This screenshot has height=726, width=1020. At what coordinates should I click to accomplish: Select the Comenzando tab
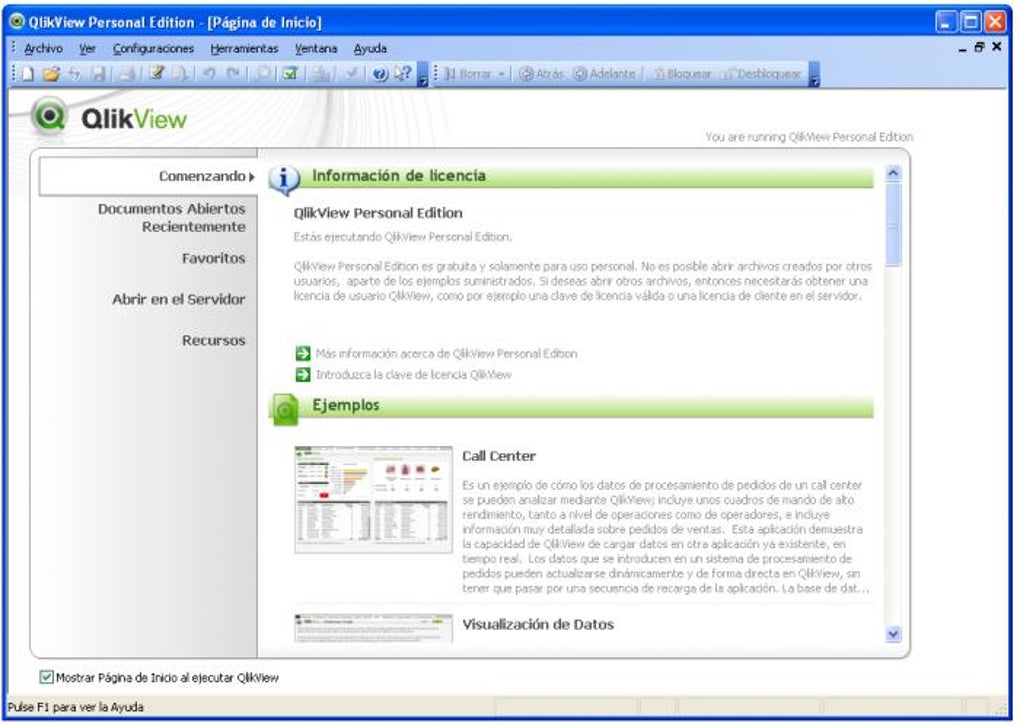click(148, 176)
